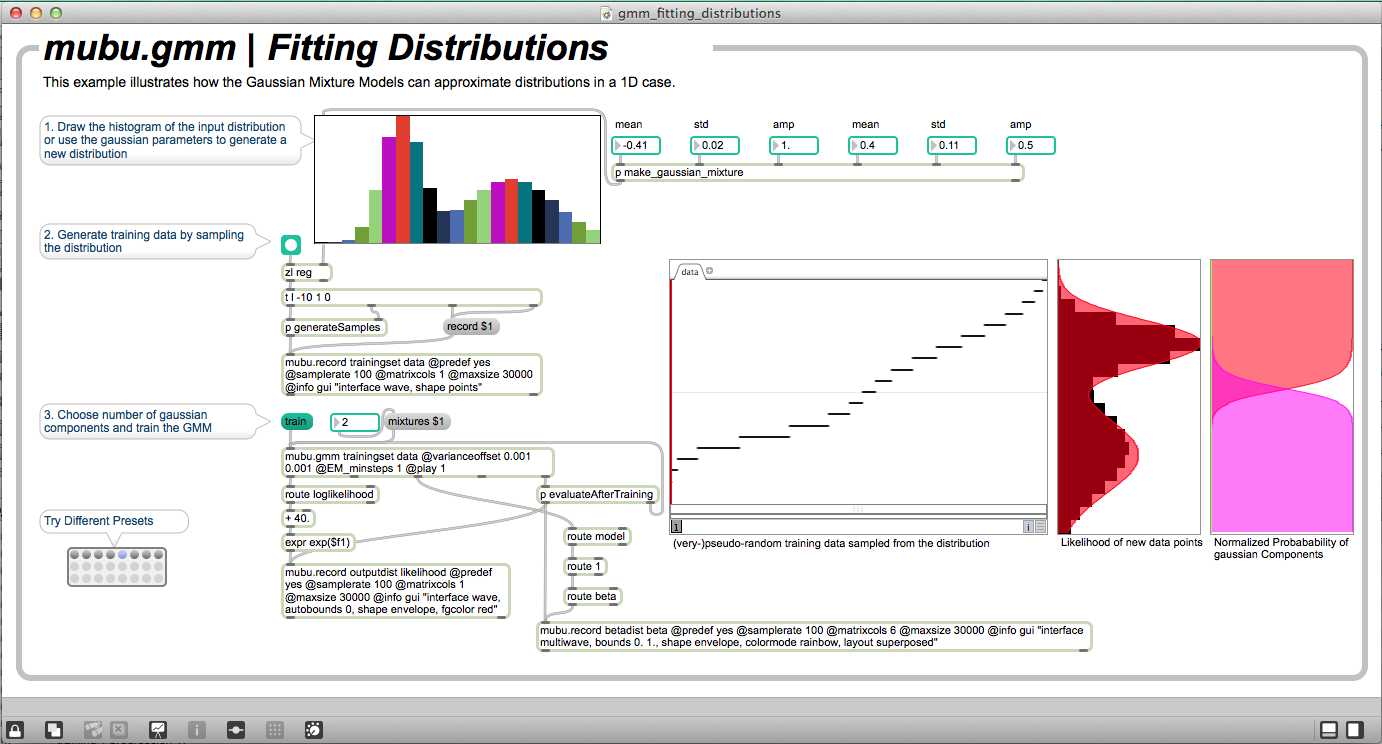Click the patch cord signal probe icon
The height and width of the screenshot is (744, 1382).
(x=236, y=730)
